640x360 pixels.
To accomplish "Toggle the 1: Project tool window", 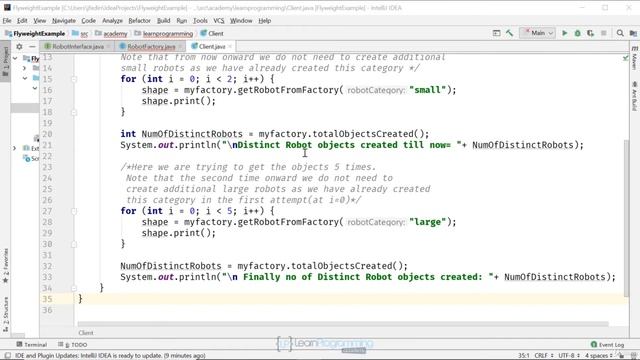I will 5,61.
